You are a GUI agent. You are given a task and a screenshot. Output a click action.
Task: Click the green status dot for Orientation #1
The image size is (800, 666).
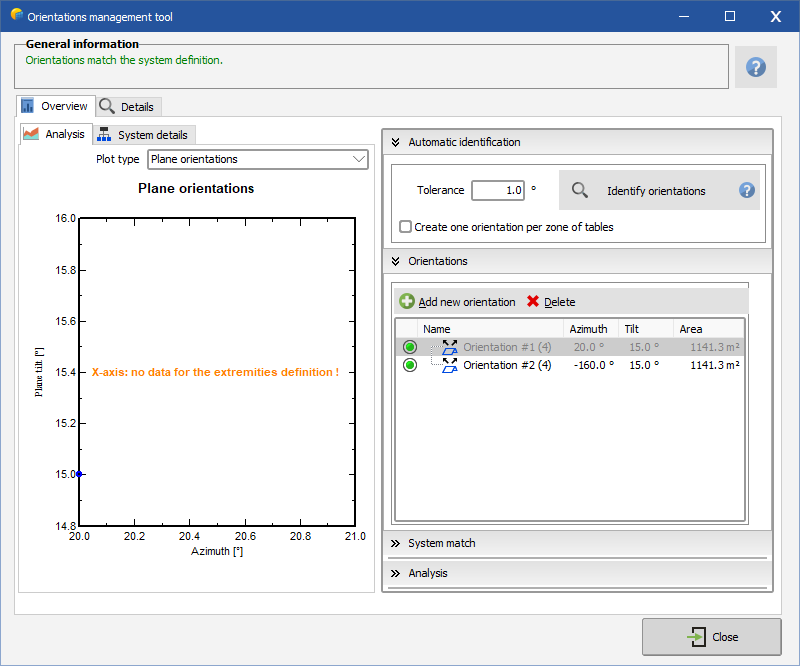410,347
